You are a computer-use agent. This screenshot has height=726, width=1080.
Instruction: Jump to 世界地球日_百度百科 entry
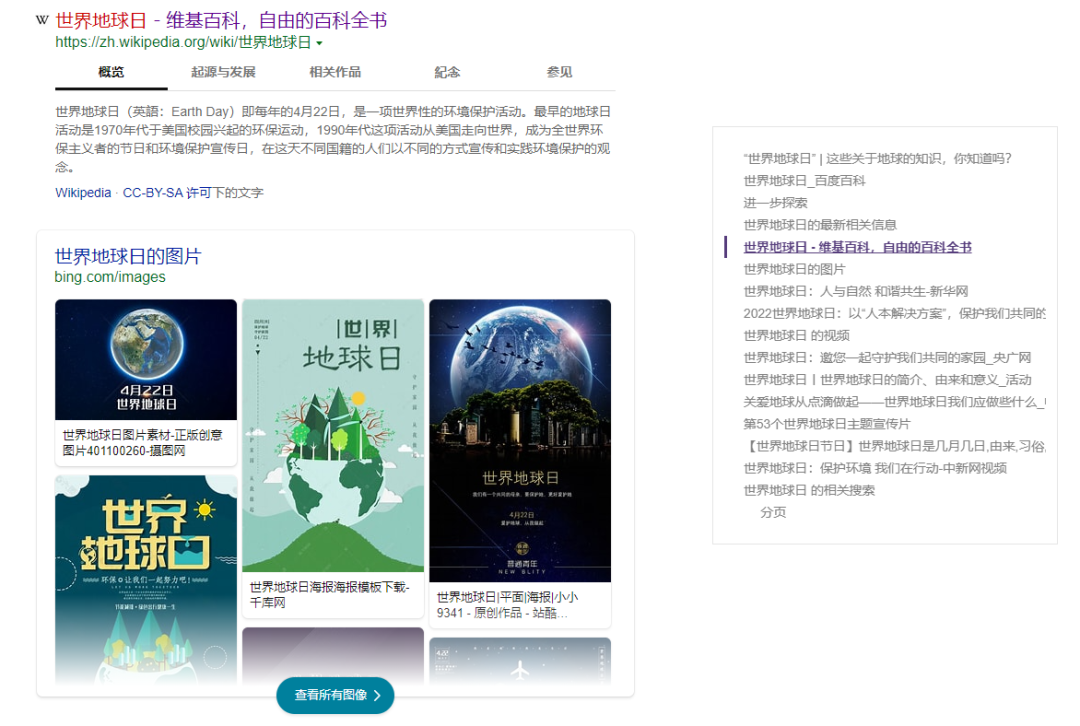[804, 181]
